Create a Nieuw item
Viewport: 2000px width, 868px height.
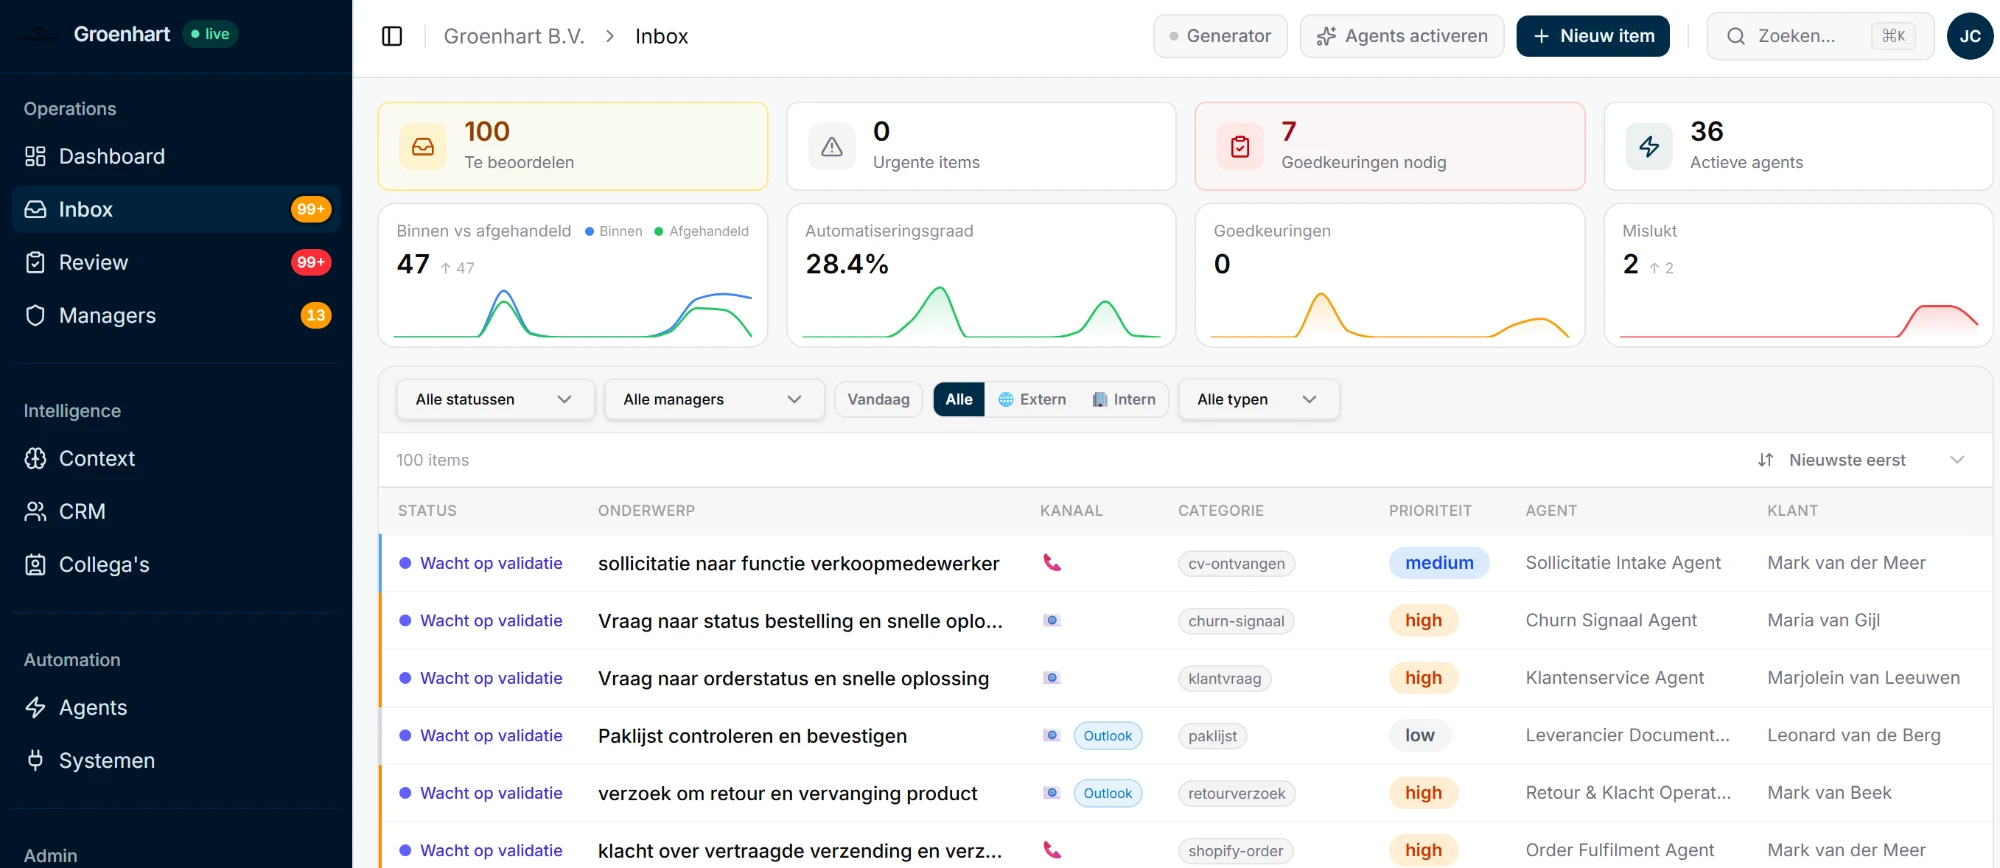1593,36
